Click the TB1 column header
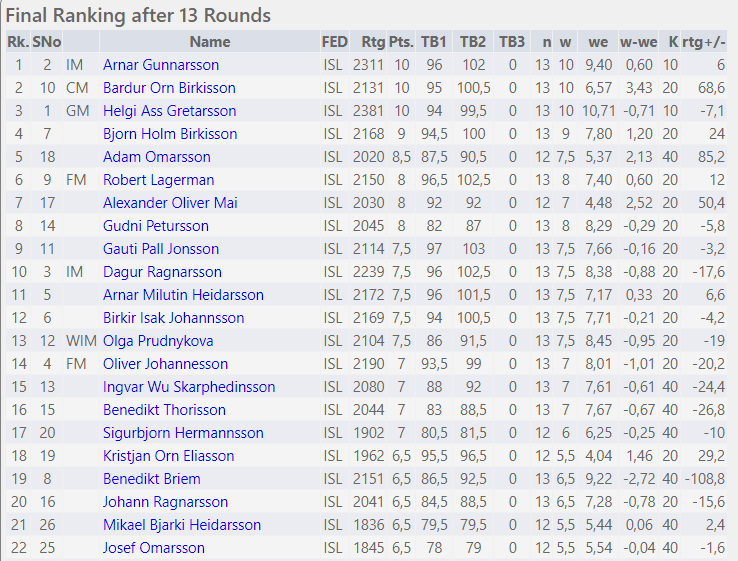The width and height of the screenshot is (738, 561). click(434, 42)
